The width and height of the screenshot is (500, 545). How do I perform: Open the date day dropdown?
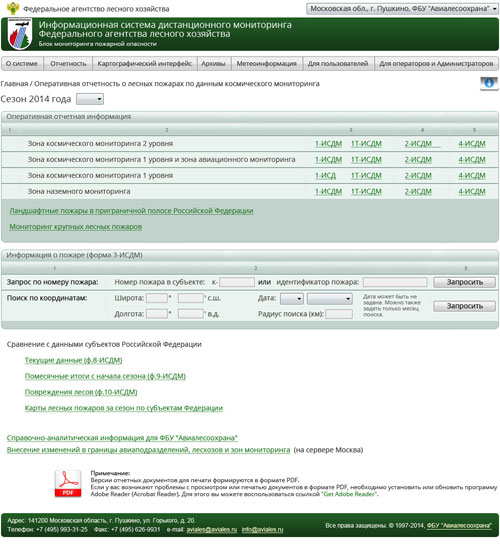click(x=292, y=299)
